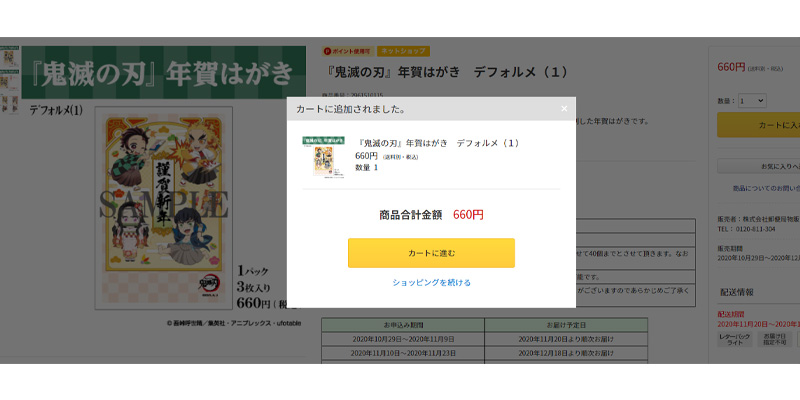Click the お申込み期間 table header
The height and width of the screenshot is (400, 800).
(x=403, y=325)
